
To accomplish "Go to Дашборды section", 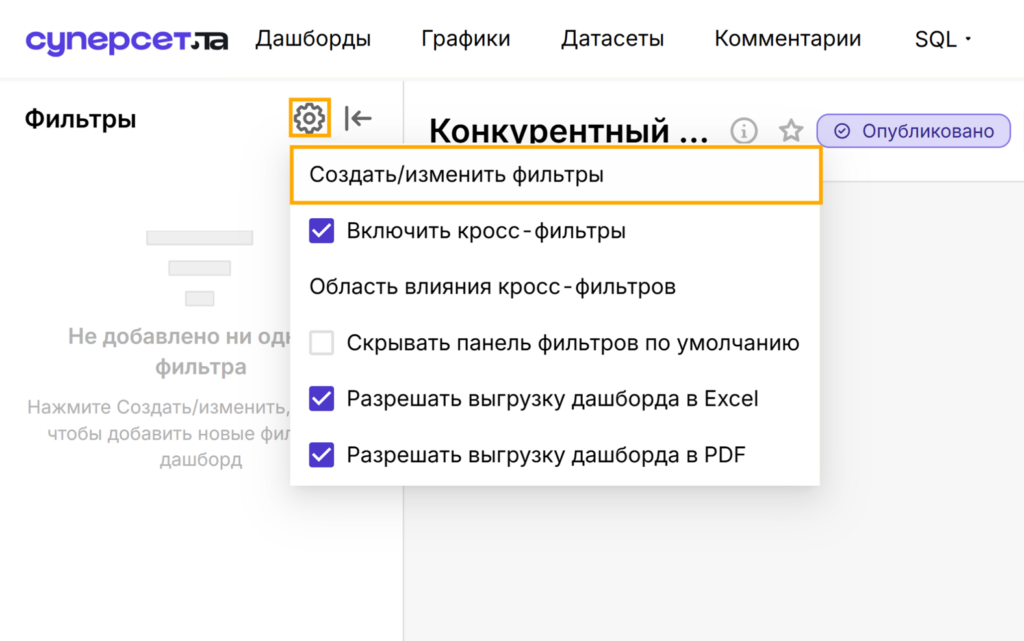I will click(313, 39).
